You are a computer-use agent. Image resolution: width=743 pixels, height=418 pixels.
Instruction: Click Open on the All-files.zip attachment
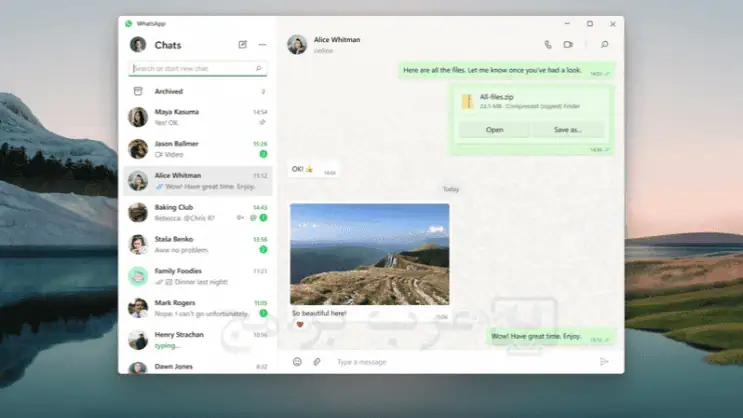click(494, 129)
